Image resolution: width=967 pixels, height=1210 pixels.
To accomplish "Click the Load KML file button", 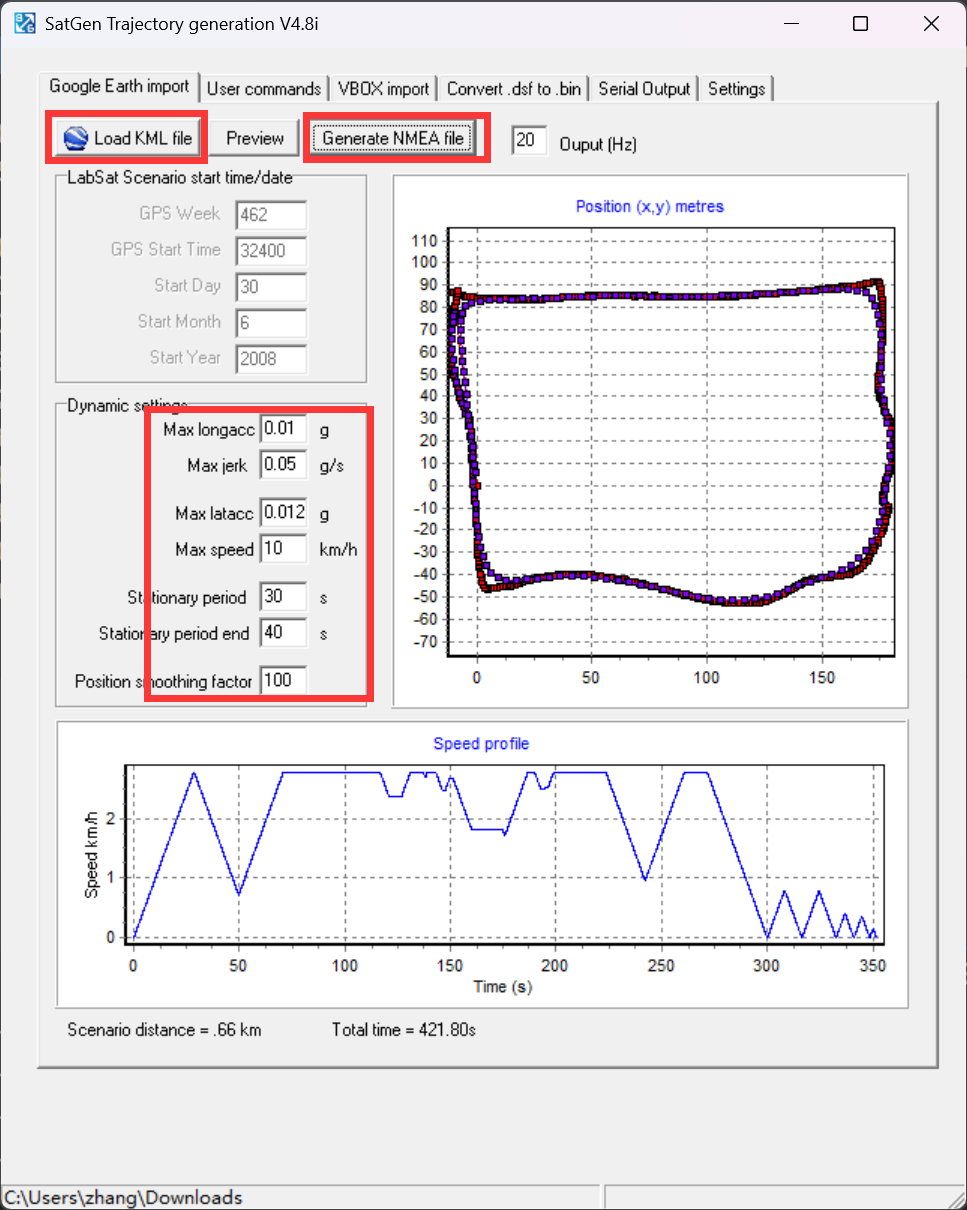I will tap(127, 138).
